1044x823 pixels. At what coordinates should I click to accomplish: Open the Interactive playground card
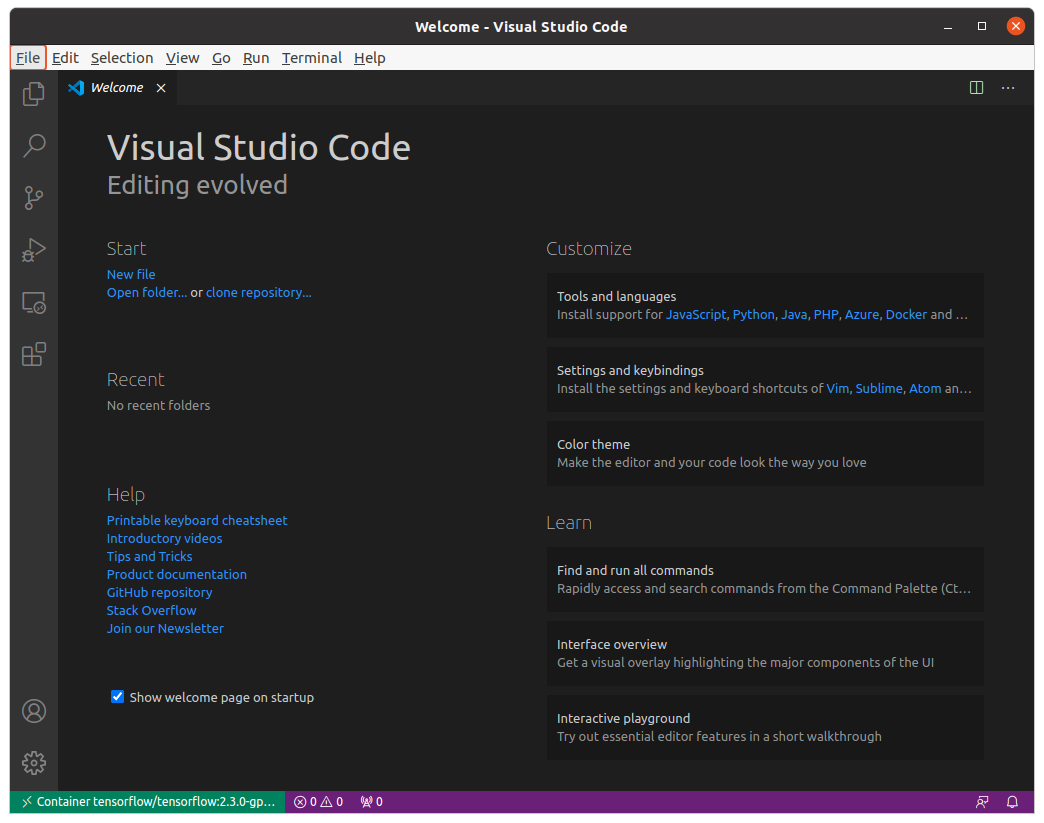[x=765, y=727]
